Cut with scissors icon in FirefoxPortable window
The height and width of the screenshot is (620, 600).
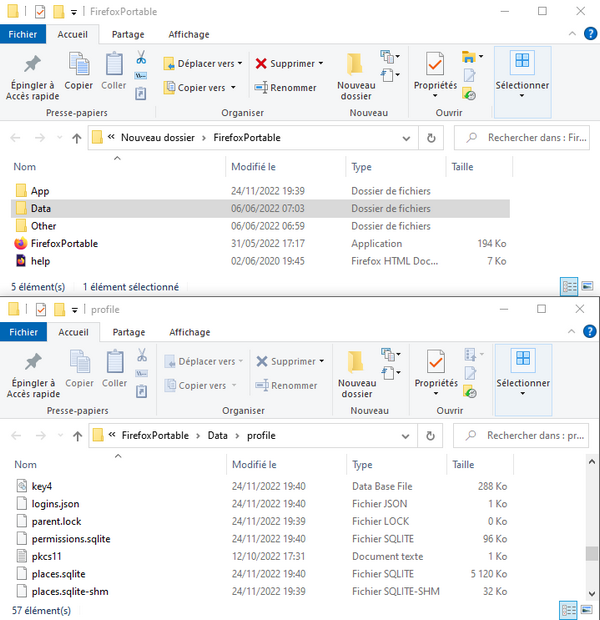pos(141,57)
